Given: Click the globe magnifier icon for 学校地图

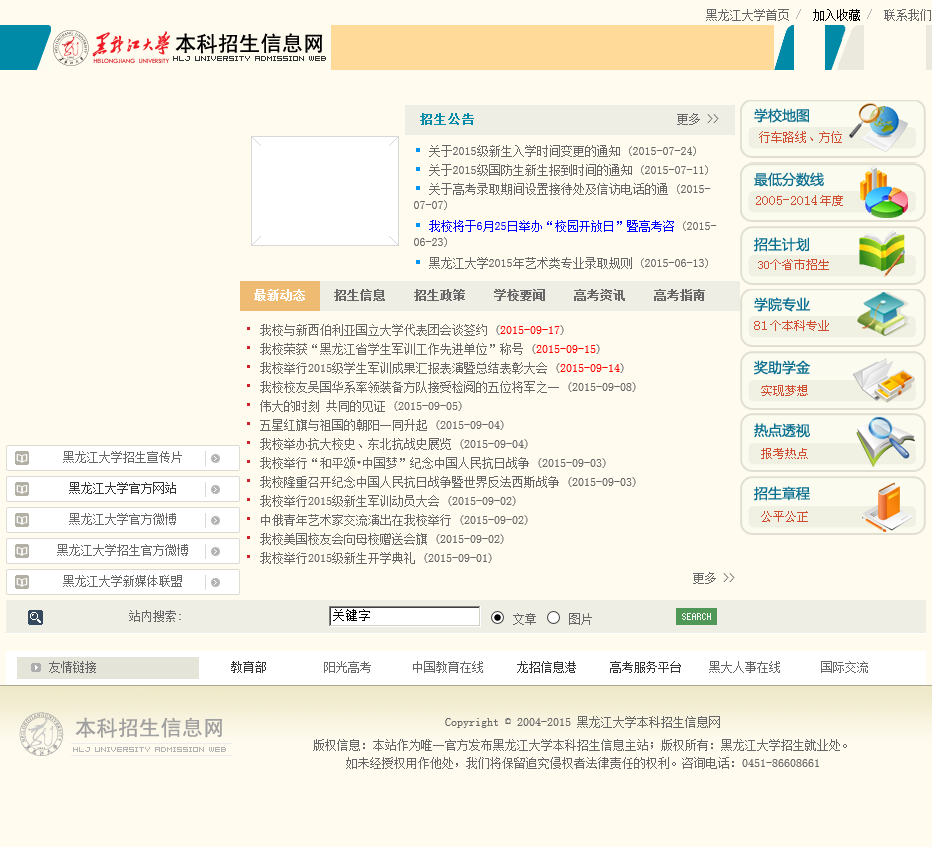Looking at the screenshot, I should click(879, 127).
